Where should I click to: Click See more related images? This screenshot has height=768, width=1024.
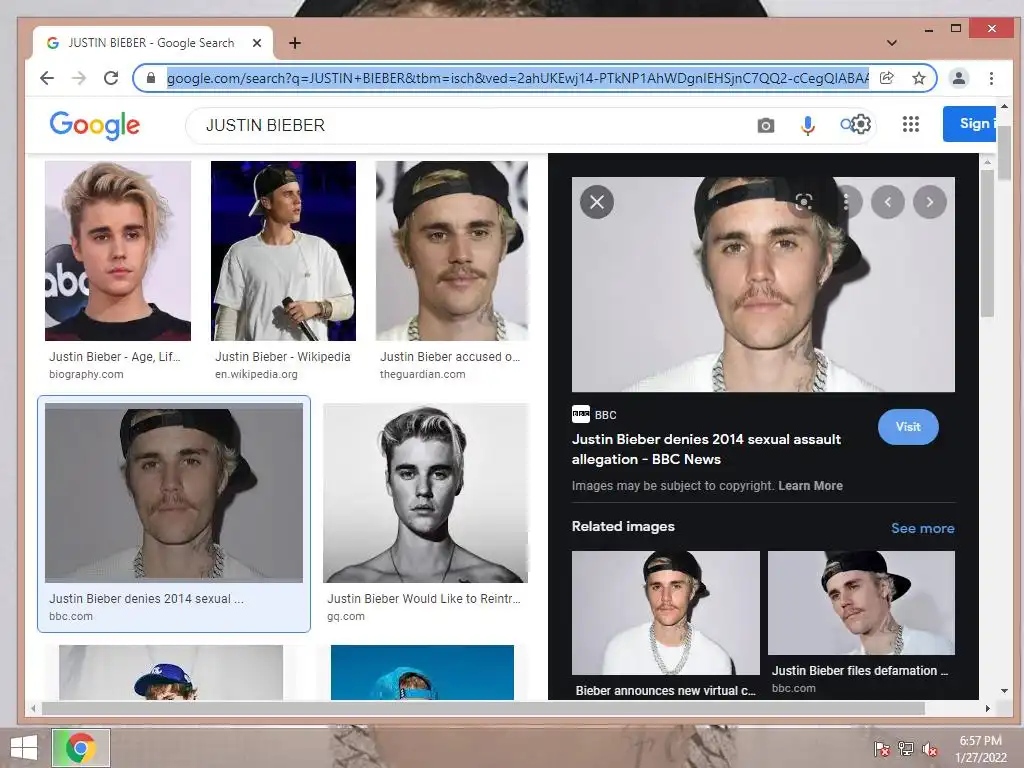(x=922, y=528)
